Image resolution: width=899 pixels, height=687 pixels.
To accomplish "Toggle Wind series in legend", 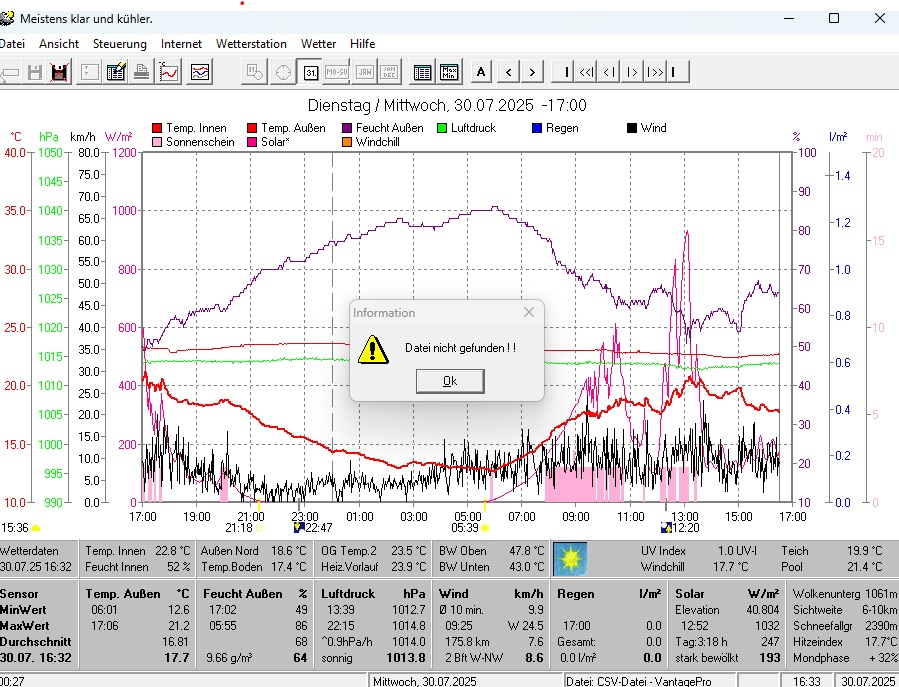I will [x=632, y=128].
